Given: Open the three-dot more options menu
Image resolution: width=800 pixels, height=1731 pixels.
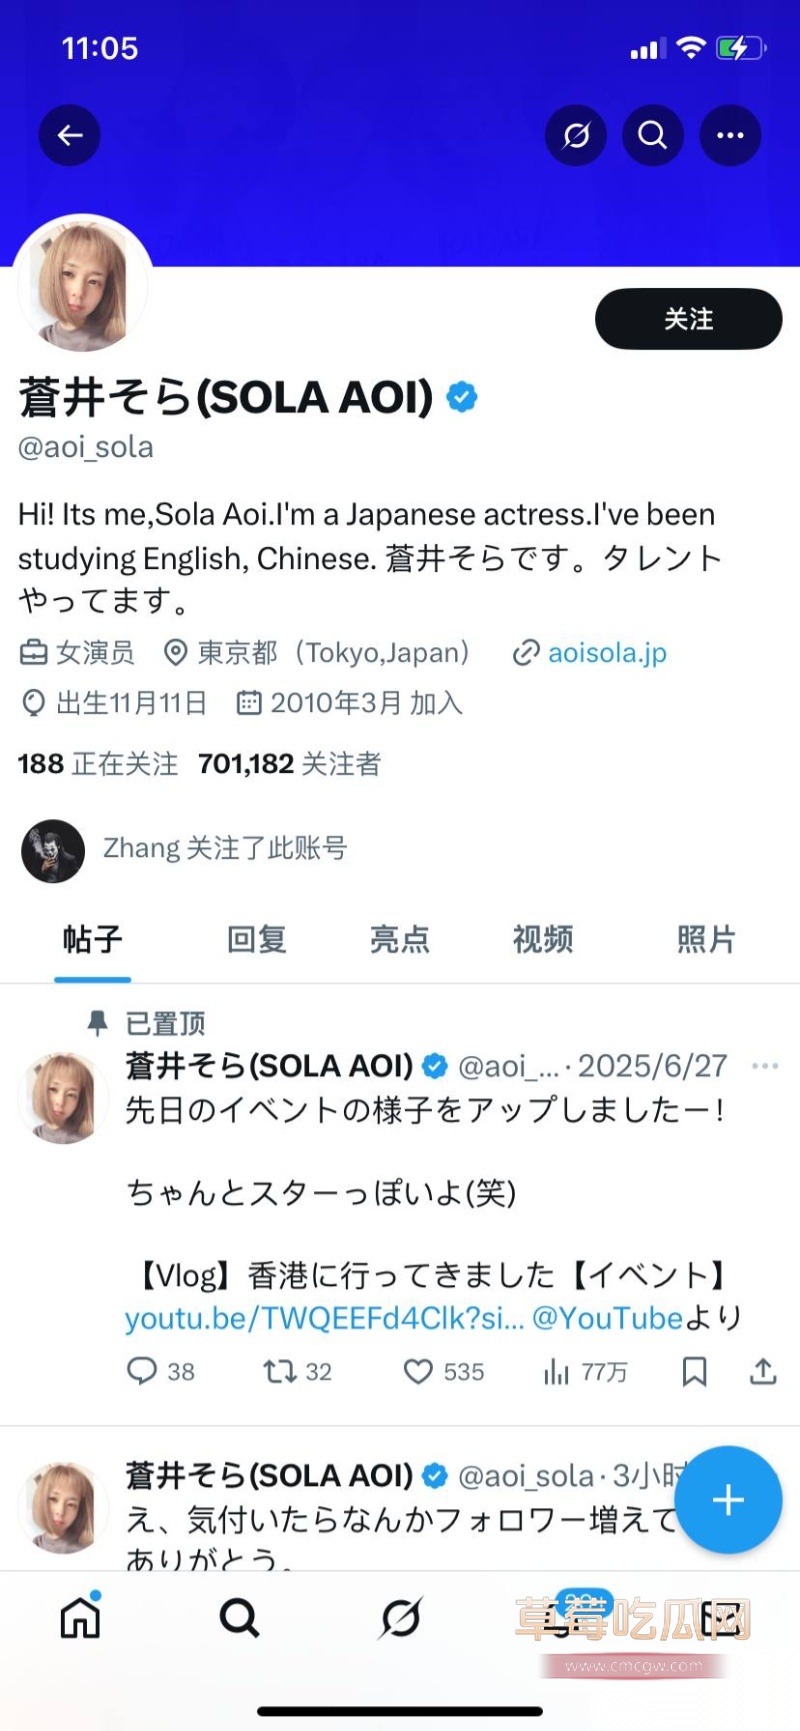Looking at the screenshot, I should (730, 135).
